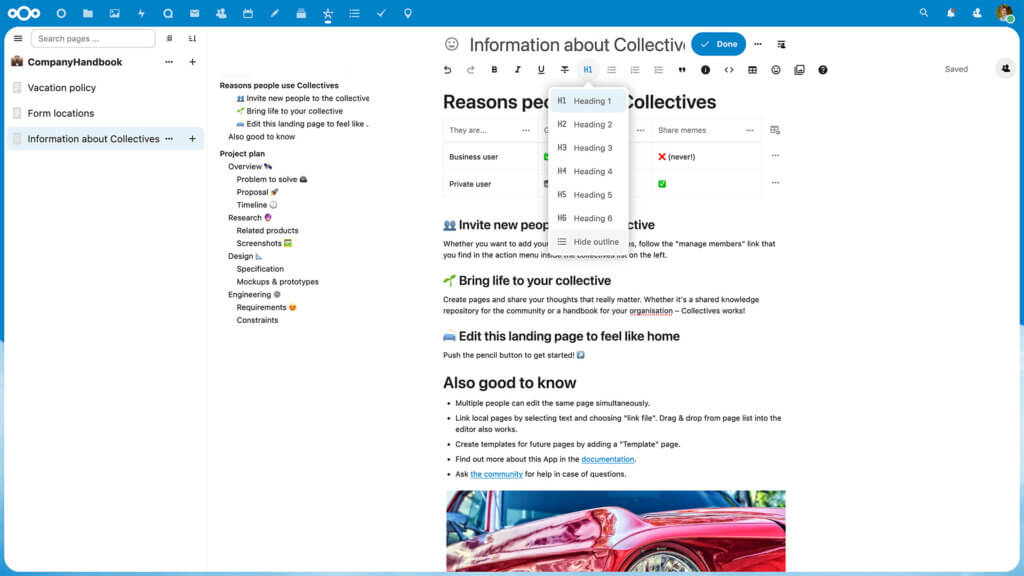Open the Calendar app icon

coord(246,12)
